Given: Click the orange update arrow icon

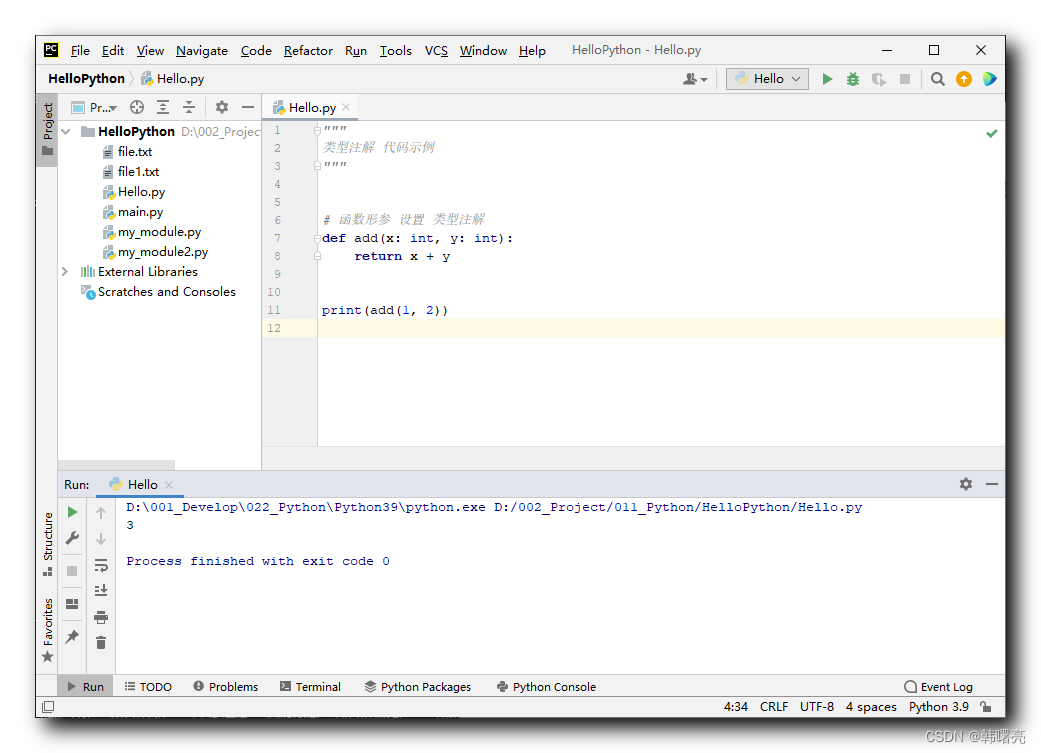Looking at the screenshot, I should coord(963,79).
